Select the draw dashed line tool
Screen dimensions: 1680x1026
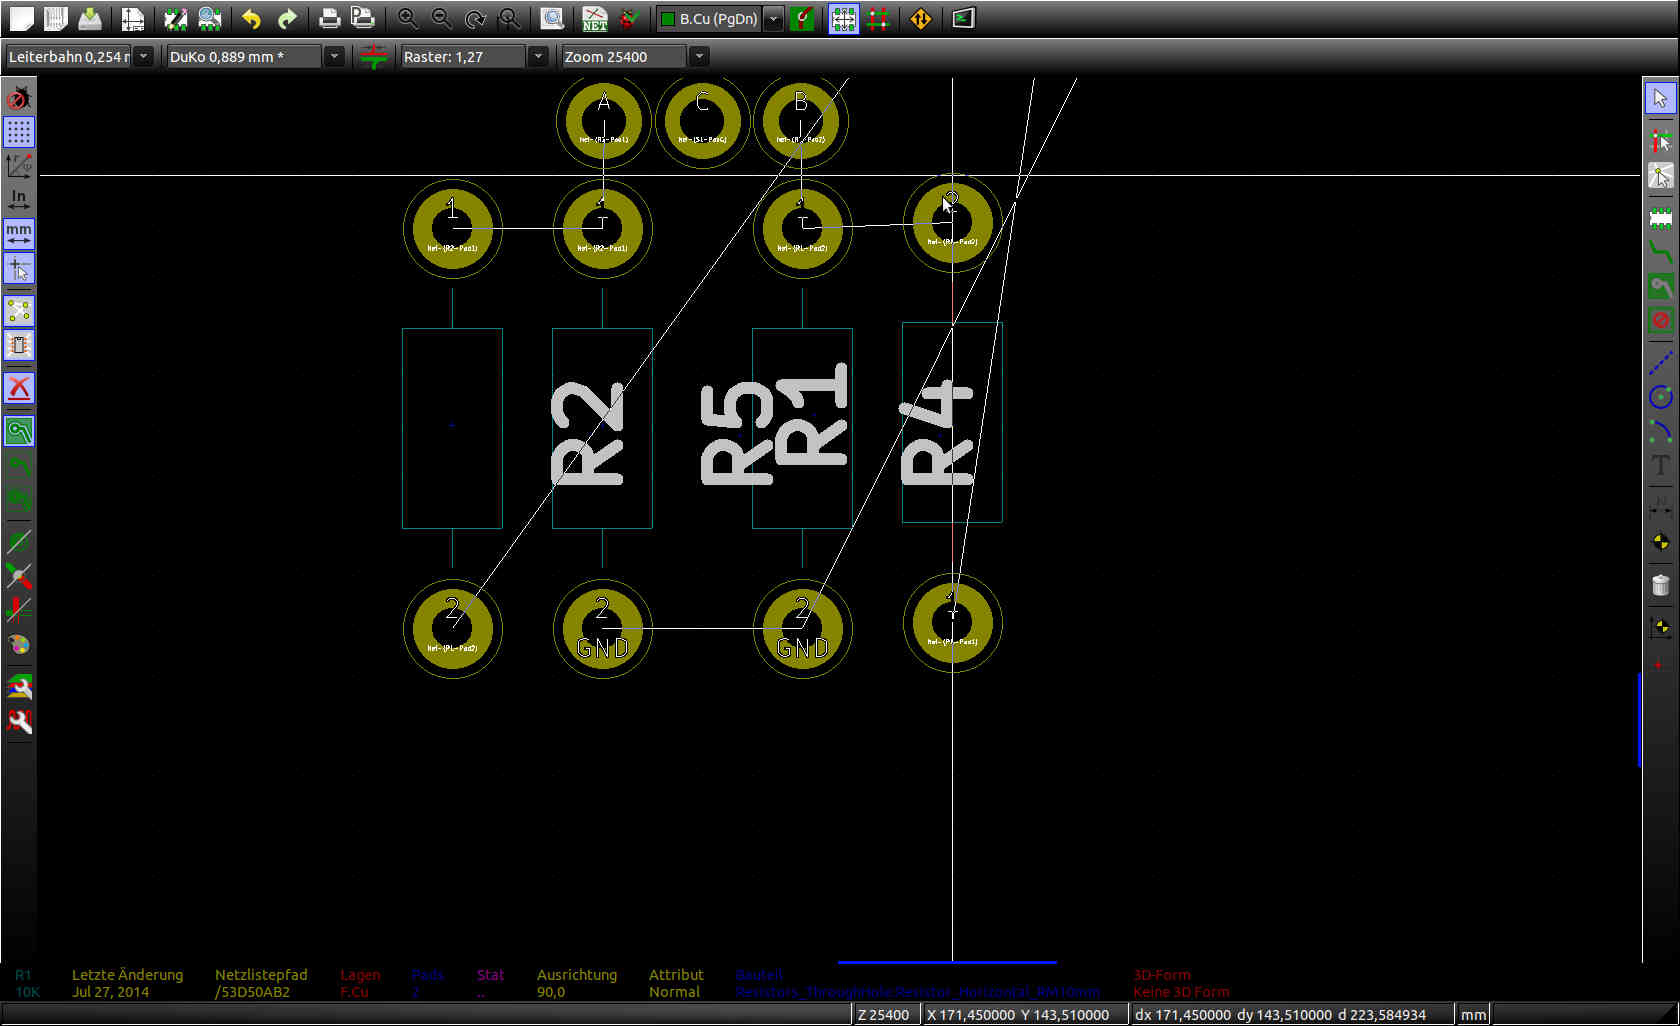coord(1660,363)
